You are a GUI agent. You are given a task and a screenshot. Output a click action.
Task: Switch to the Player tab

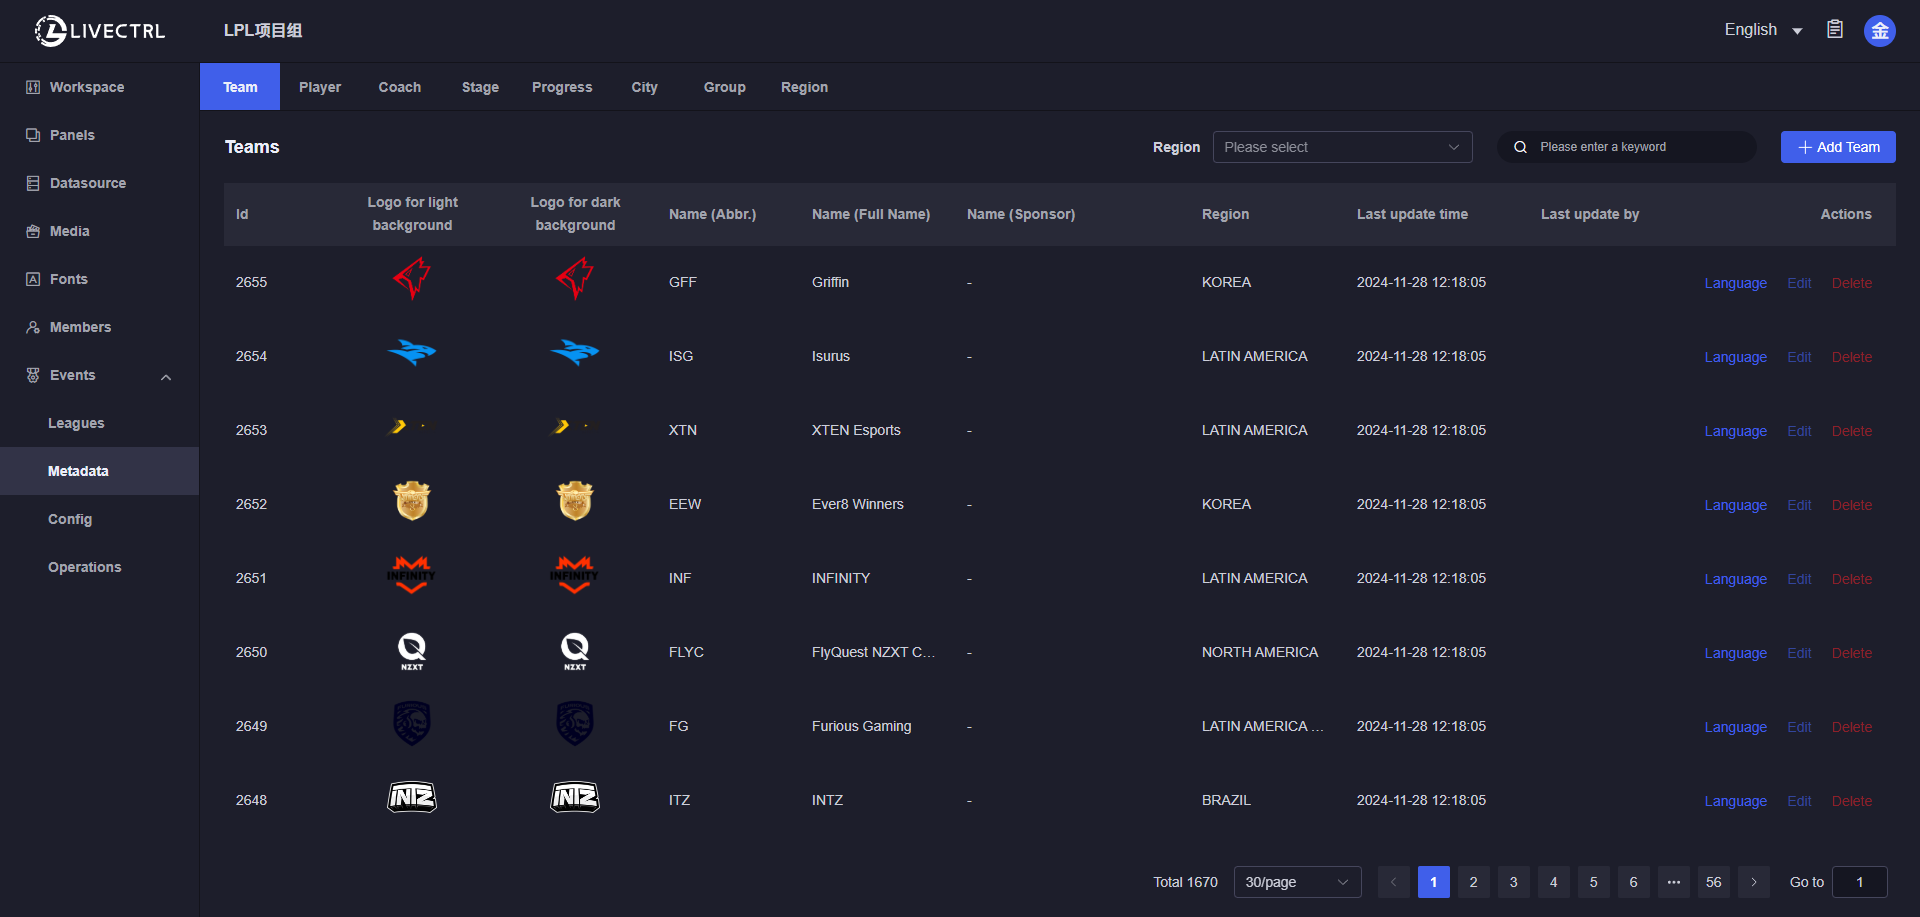pos(320,87)
